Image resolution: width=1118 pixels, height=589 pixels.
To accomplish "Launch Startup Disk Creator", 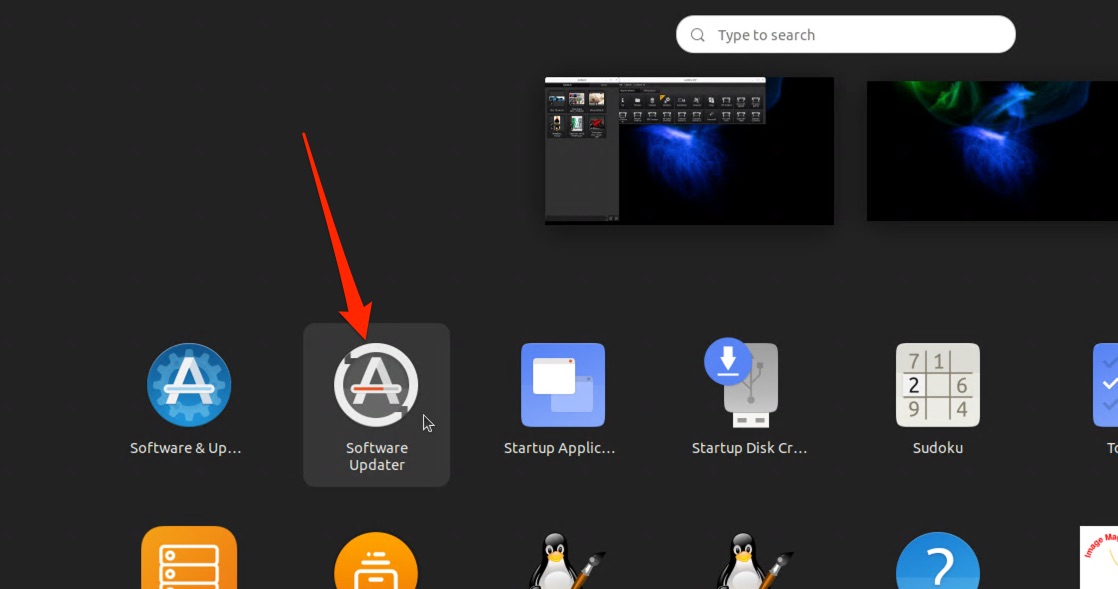I will pos(749,383).
